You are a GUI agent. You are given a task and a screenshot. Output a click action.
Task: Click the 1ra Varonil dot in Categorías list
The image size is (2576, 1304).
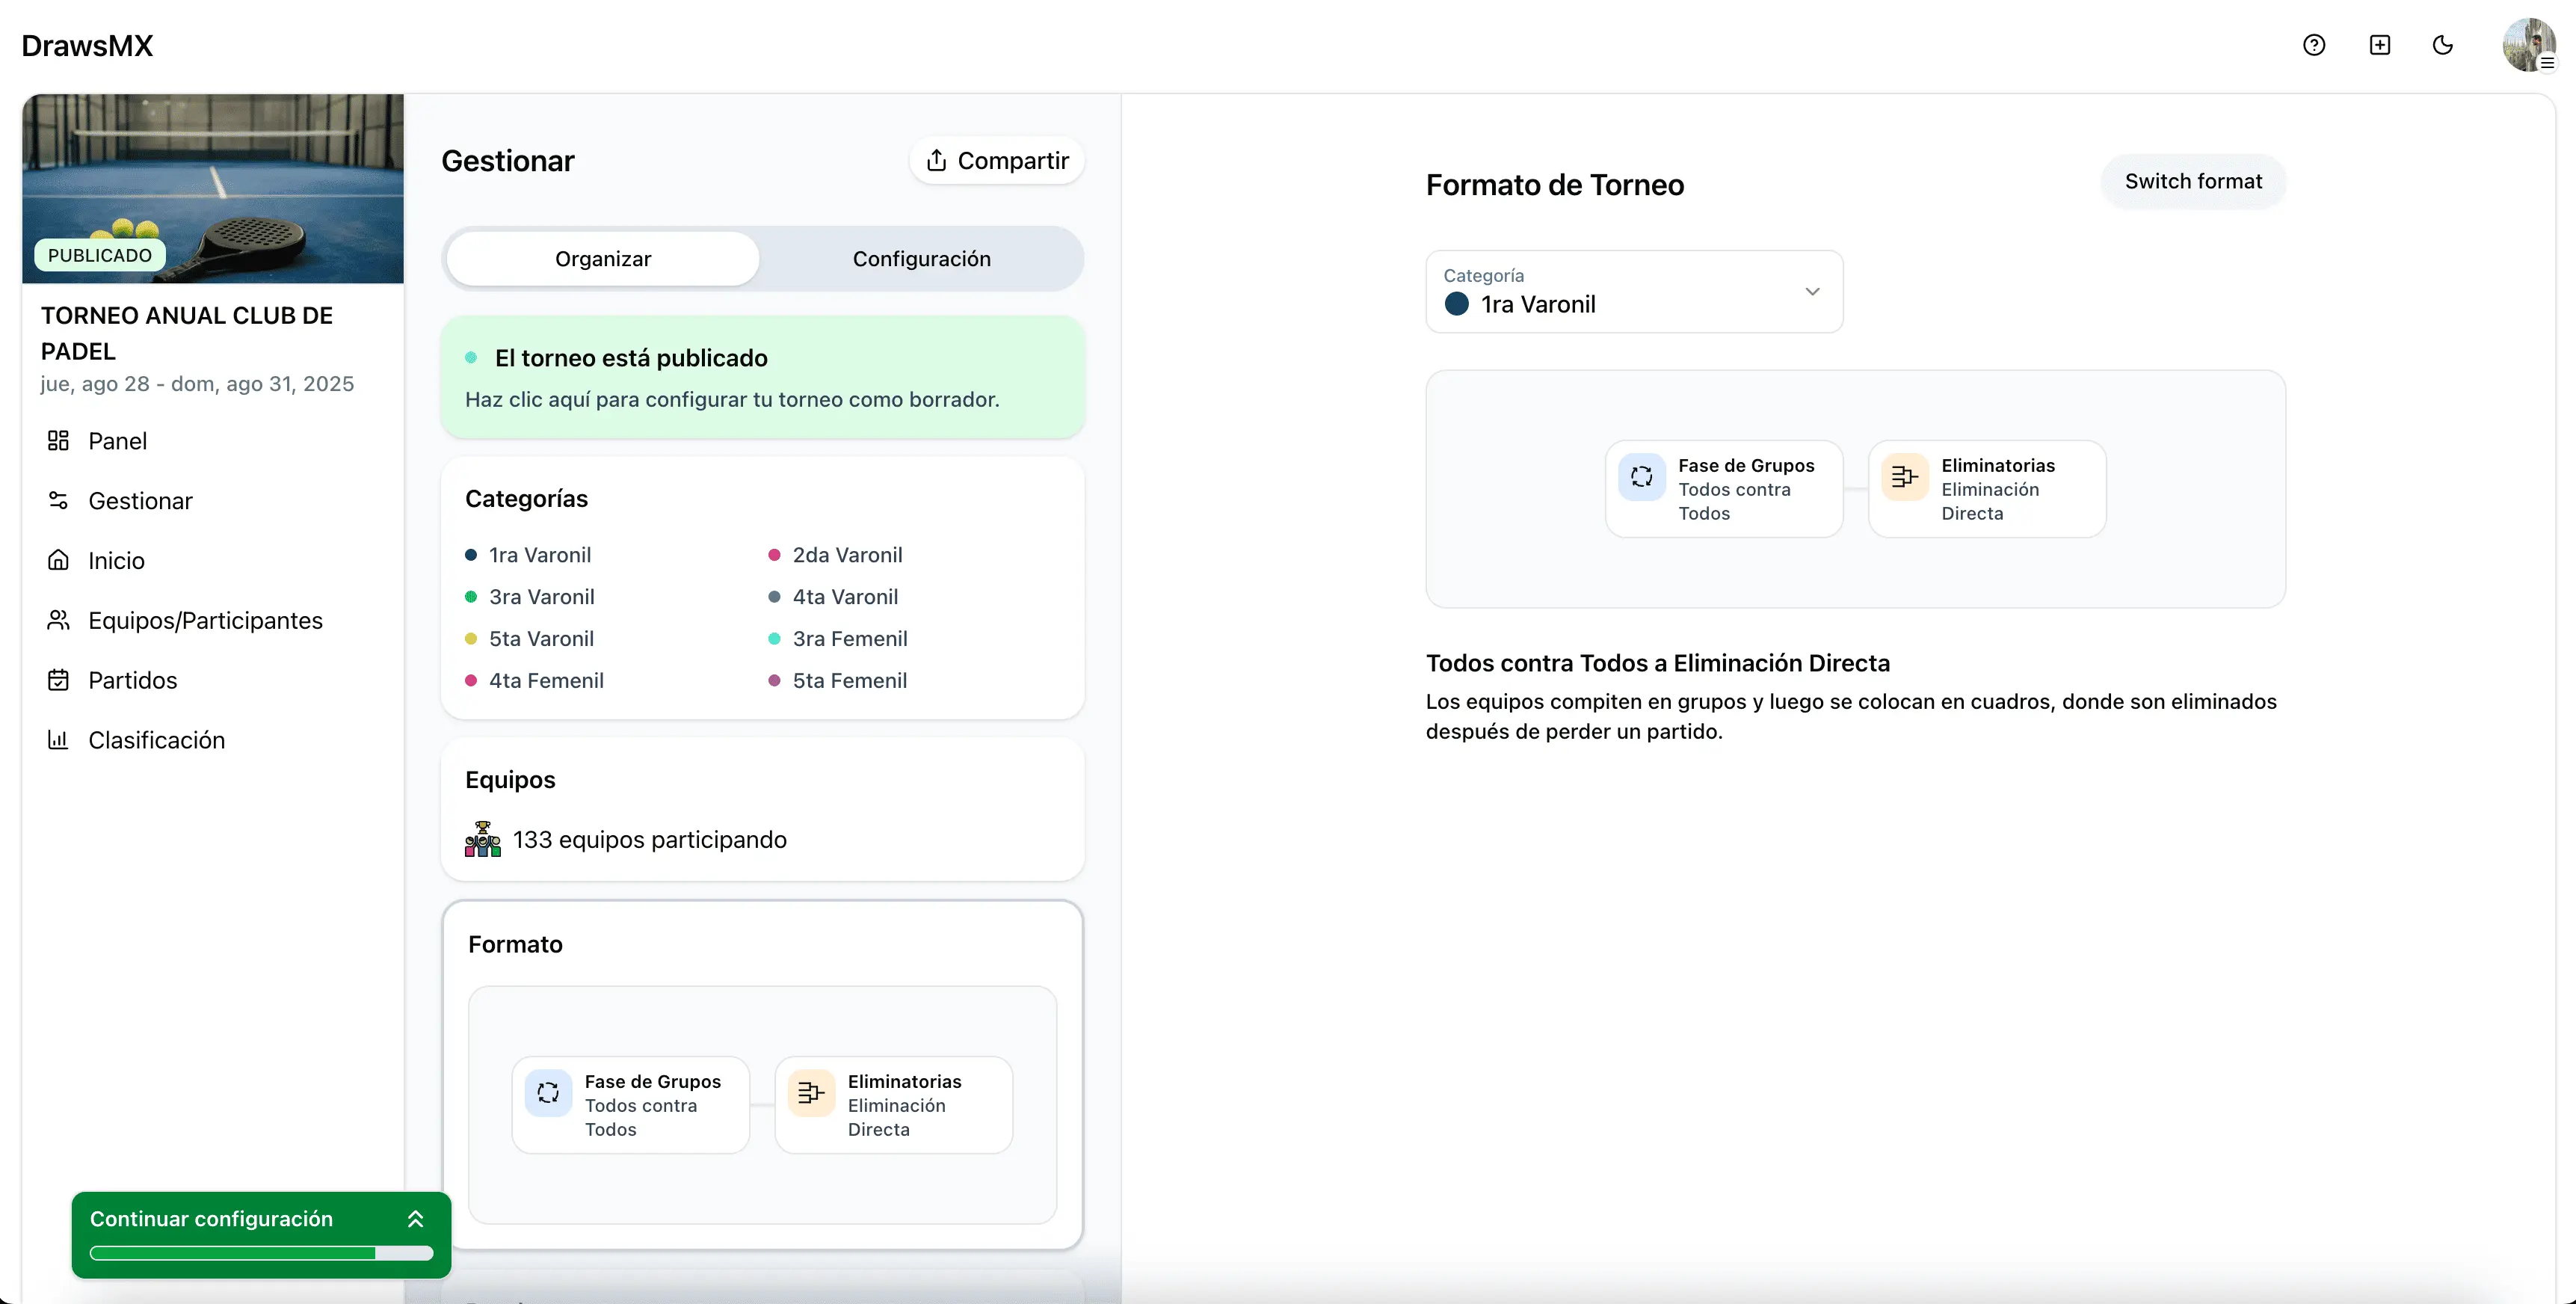click(471, 555)
